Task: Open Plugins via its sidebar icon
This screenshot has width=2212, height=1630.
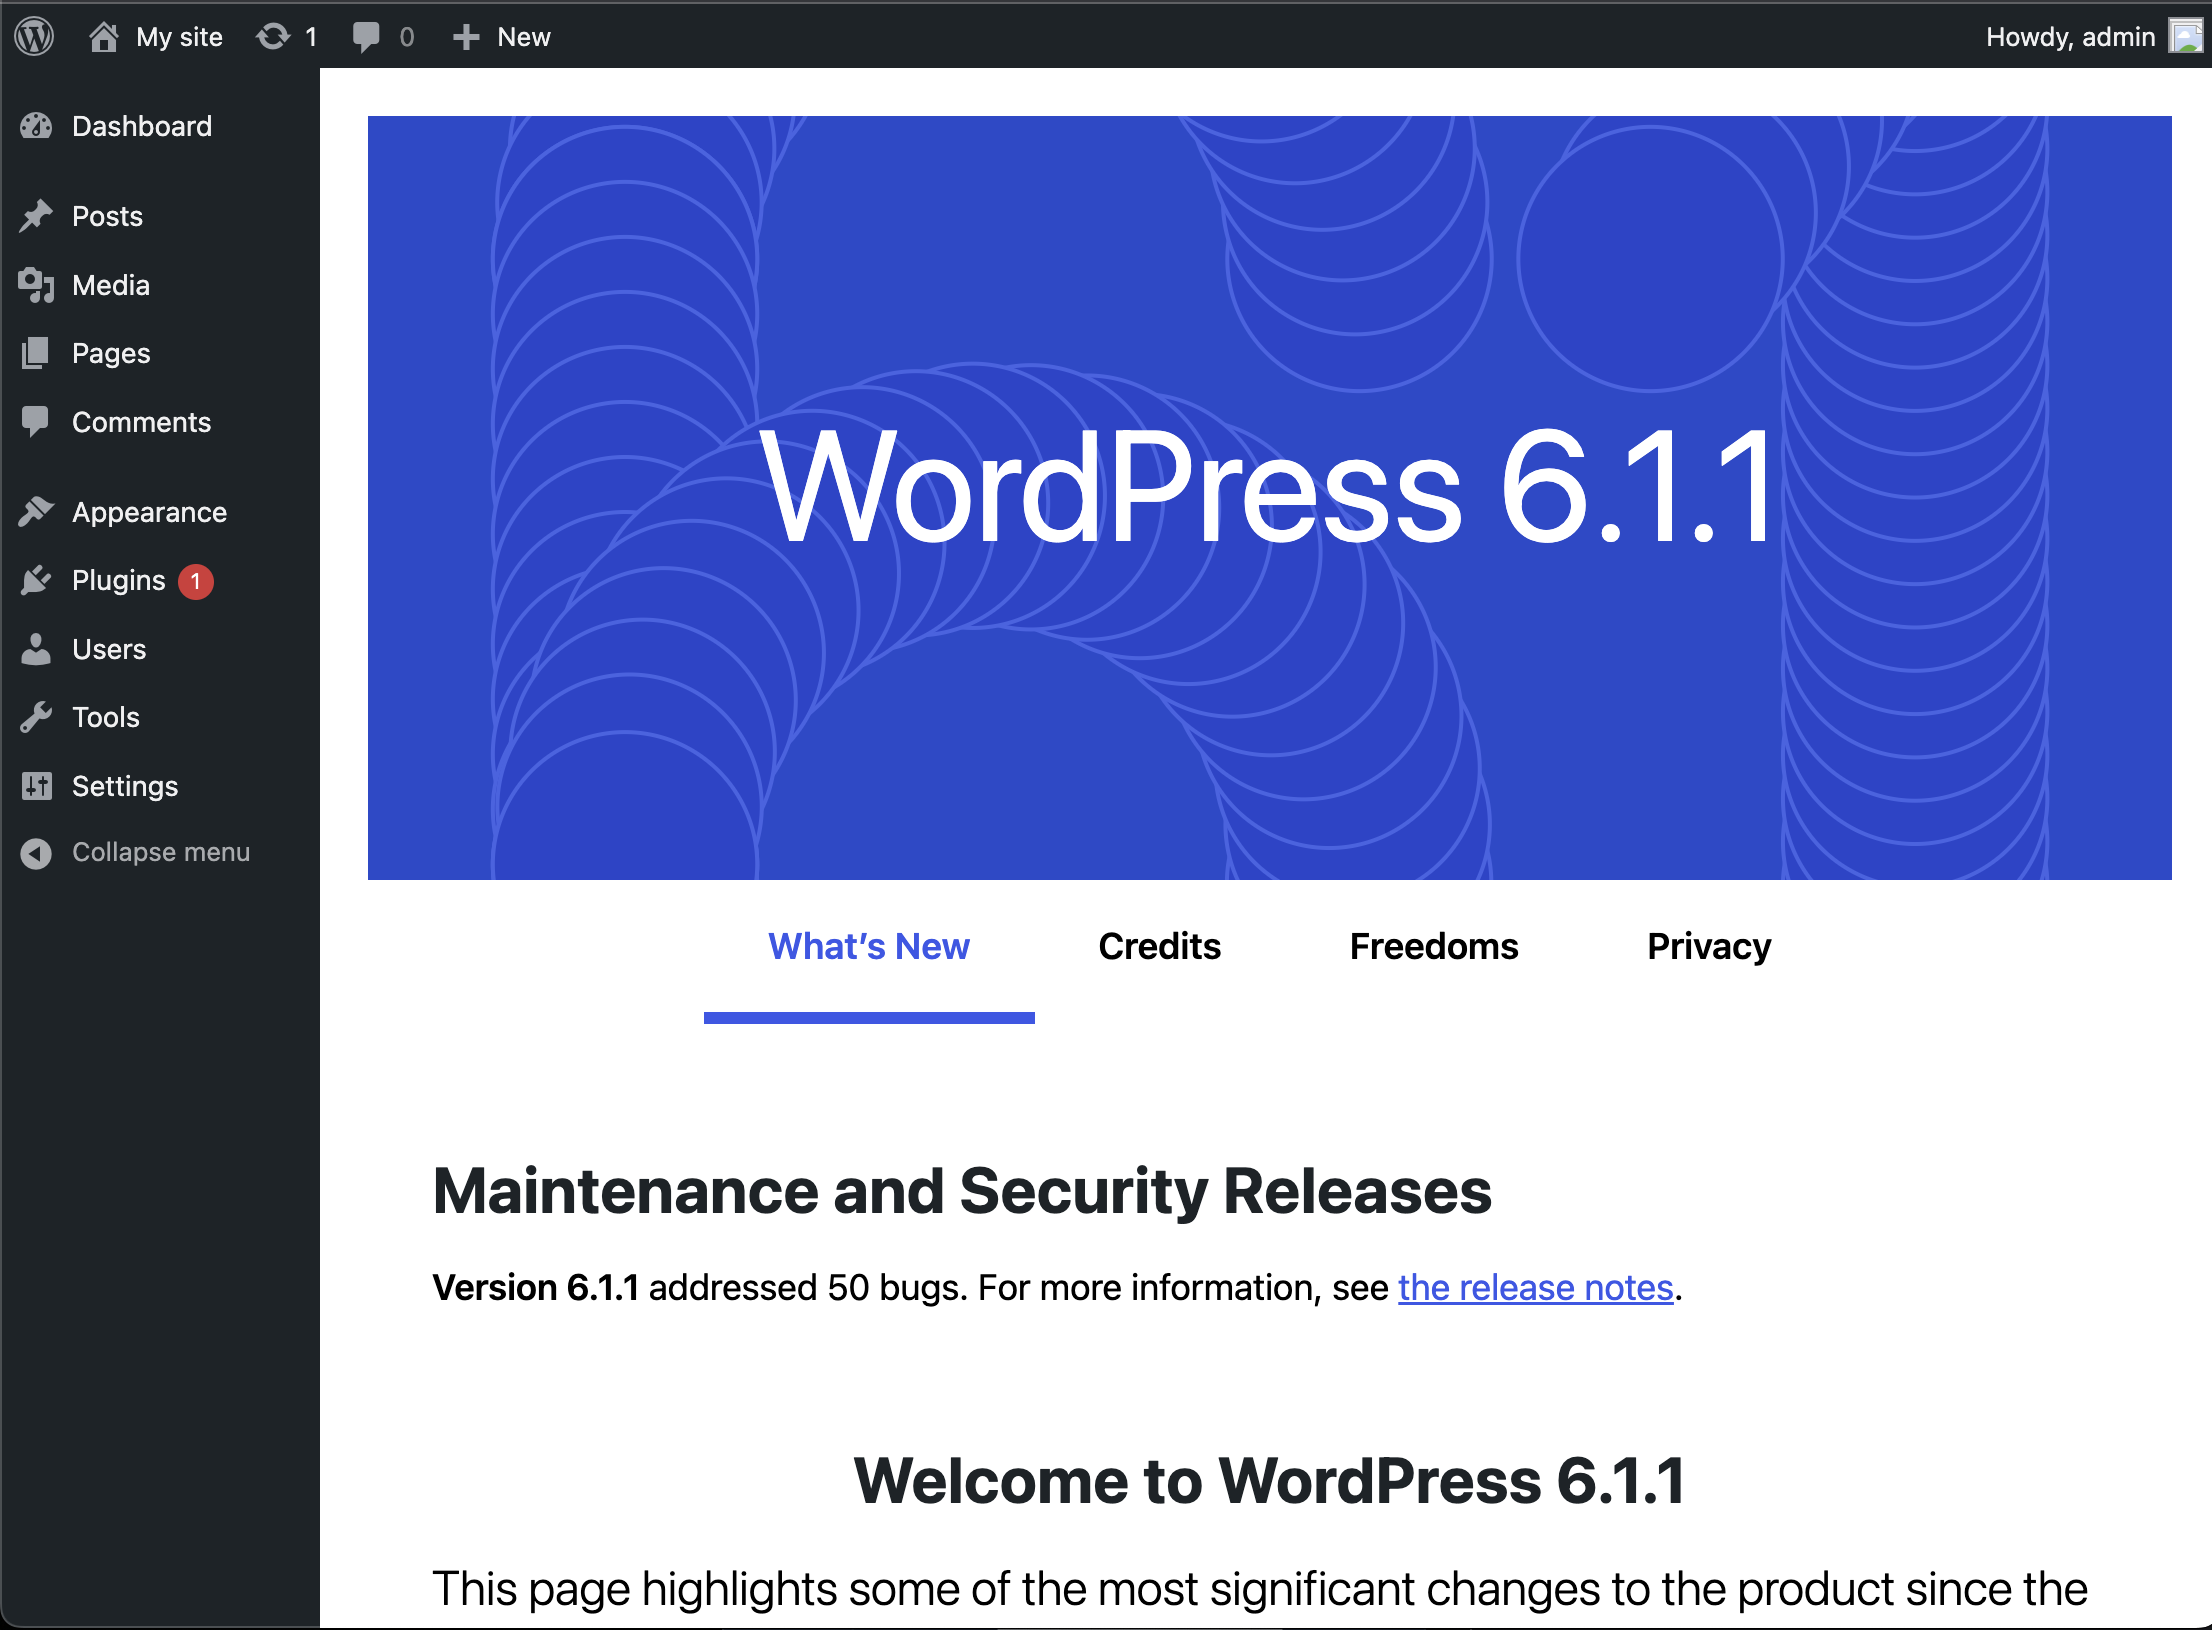Action: click(x=37, y=580)
